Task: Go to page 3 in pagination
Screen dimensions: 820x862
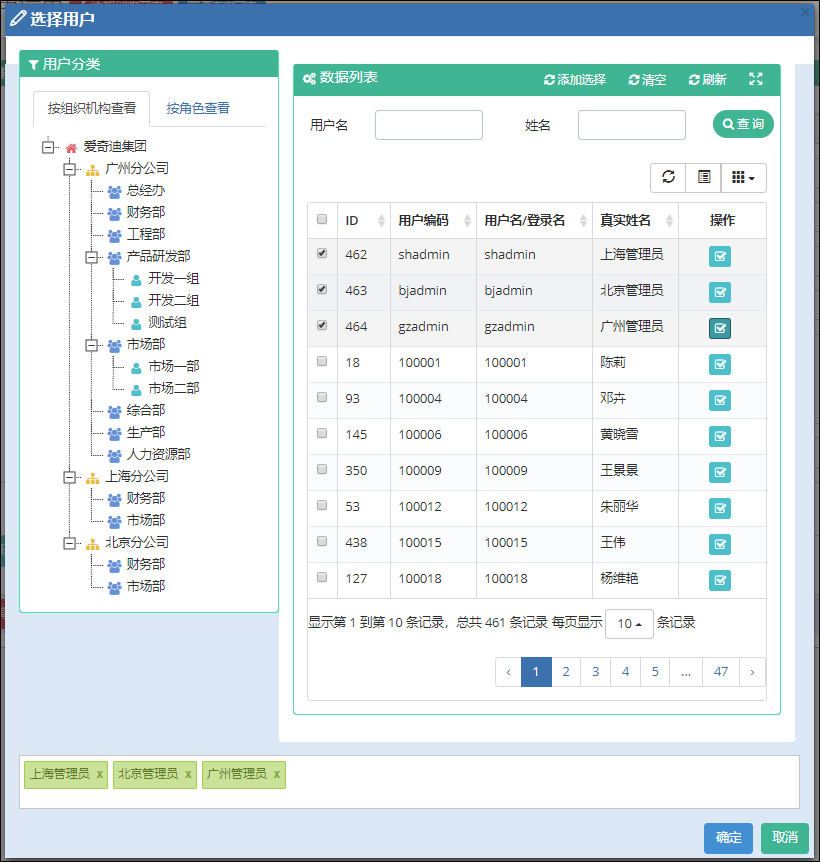Action: [x=595, y=672]
